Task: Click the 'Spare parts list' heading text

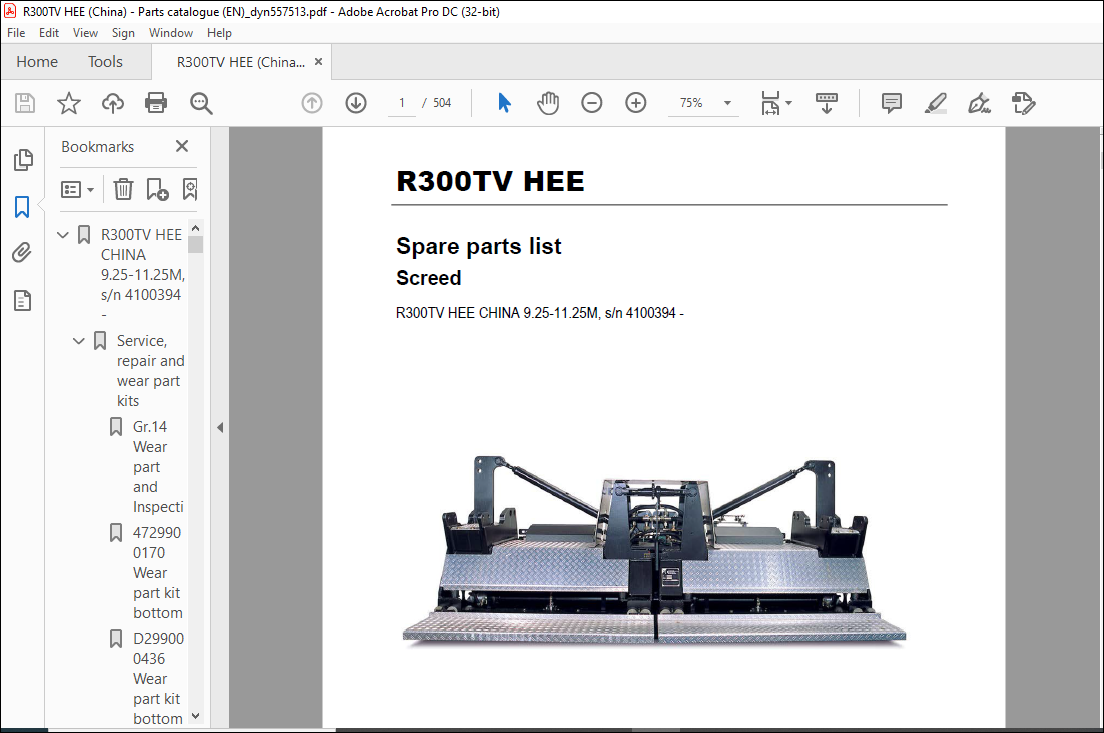Action: [x=479, y=246]
